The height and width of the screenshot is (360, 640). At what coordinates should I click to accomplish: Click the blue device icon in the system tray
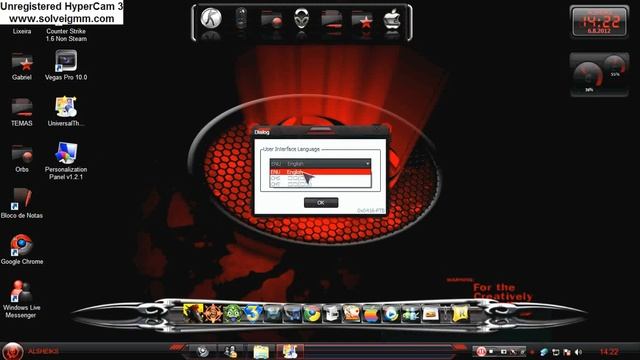click(544, 352)
